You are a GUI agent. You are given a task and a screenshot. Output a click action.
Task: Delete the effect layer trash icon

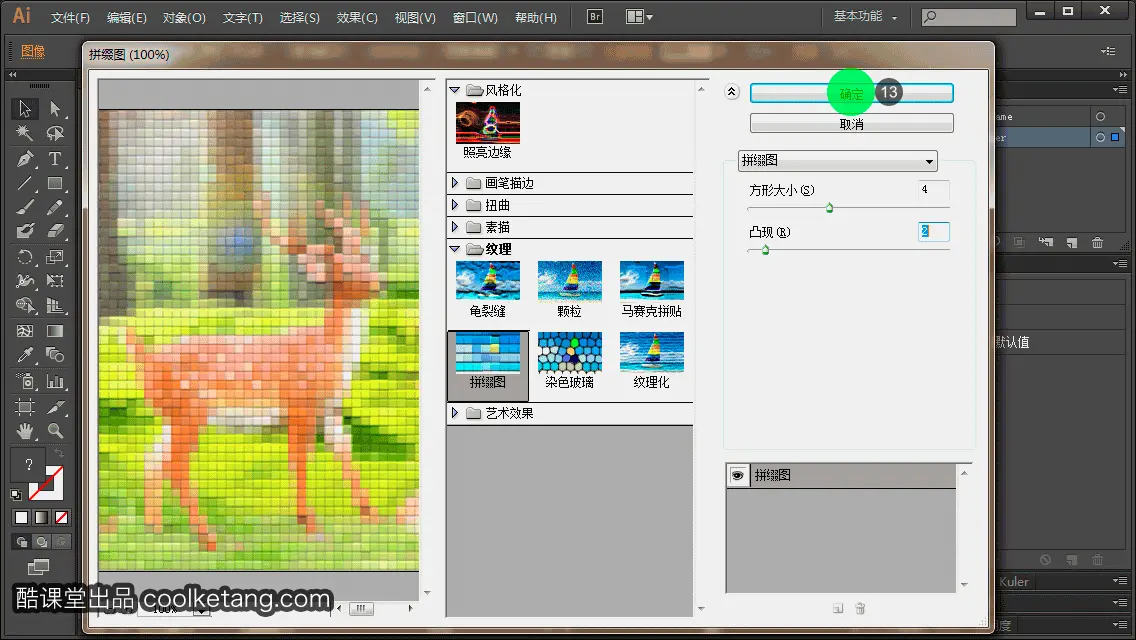(x=860, y=609)
